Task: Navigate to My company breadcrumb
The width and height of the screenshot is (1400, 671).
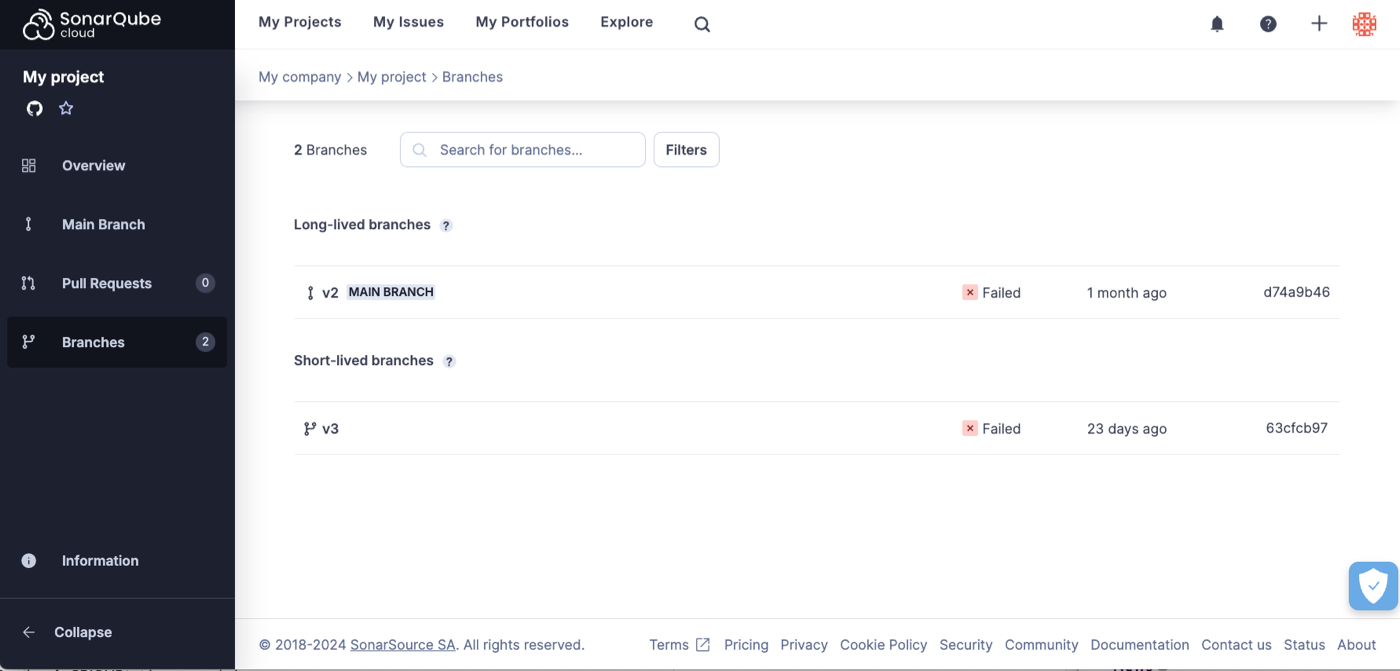Action: click(x=299, y=76)
